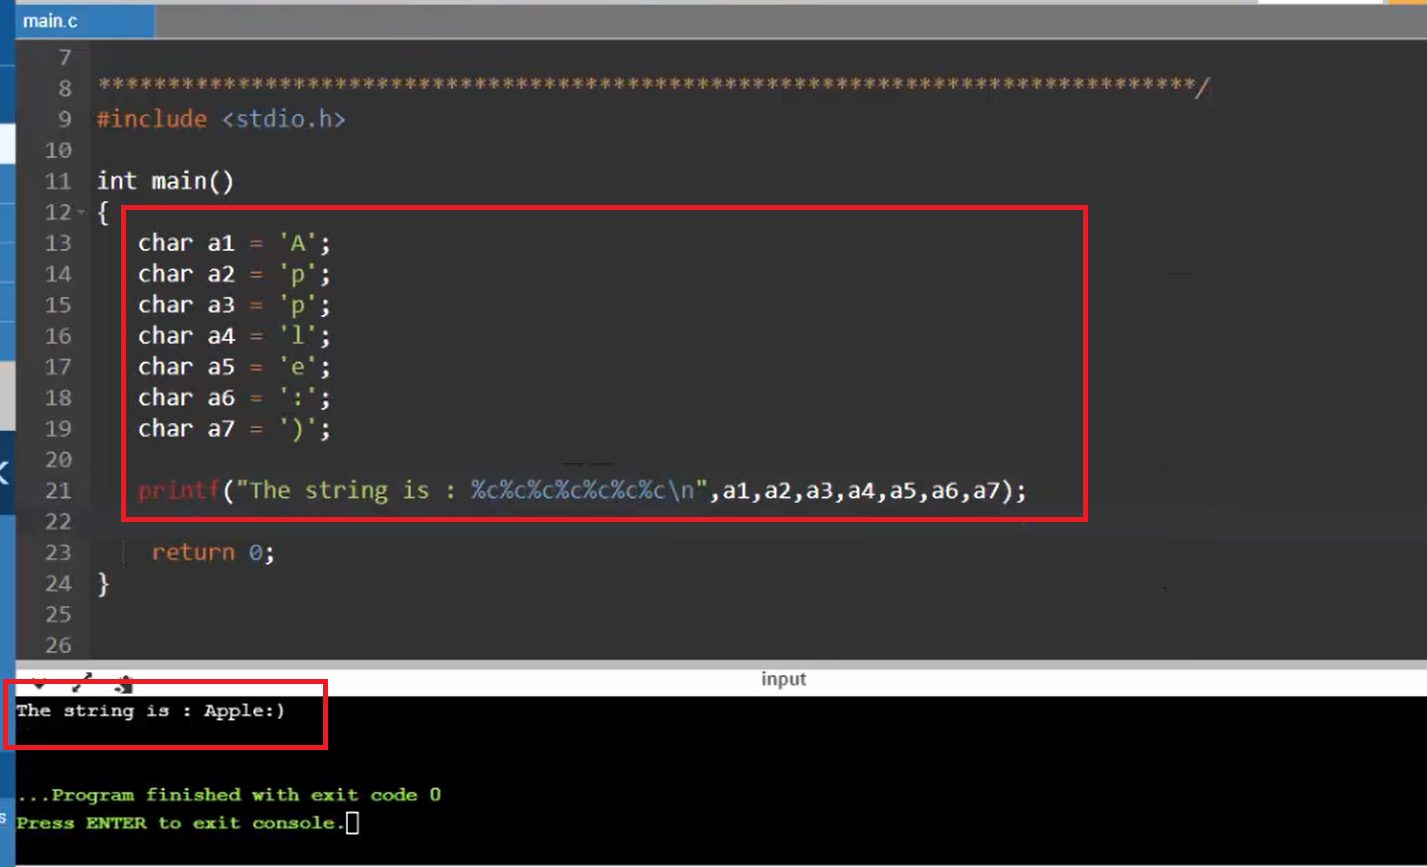Click the green 's' indicator at bottom-left
This screenshot has height=867, width=1427.
[x=5, y=820]
